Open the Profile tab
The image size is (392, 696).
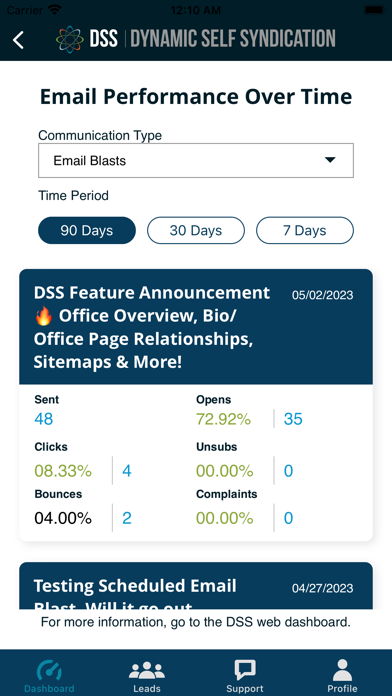tap(342, 676)
